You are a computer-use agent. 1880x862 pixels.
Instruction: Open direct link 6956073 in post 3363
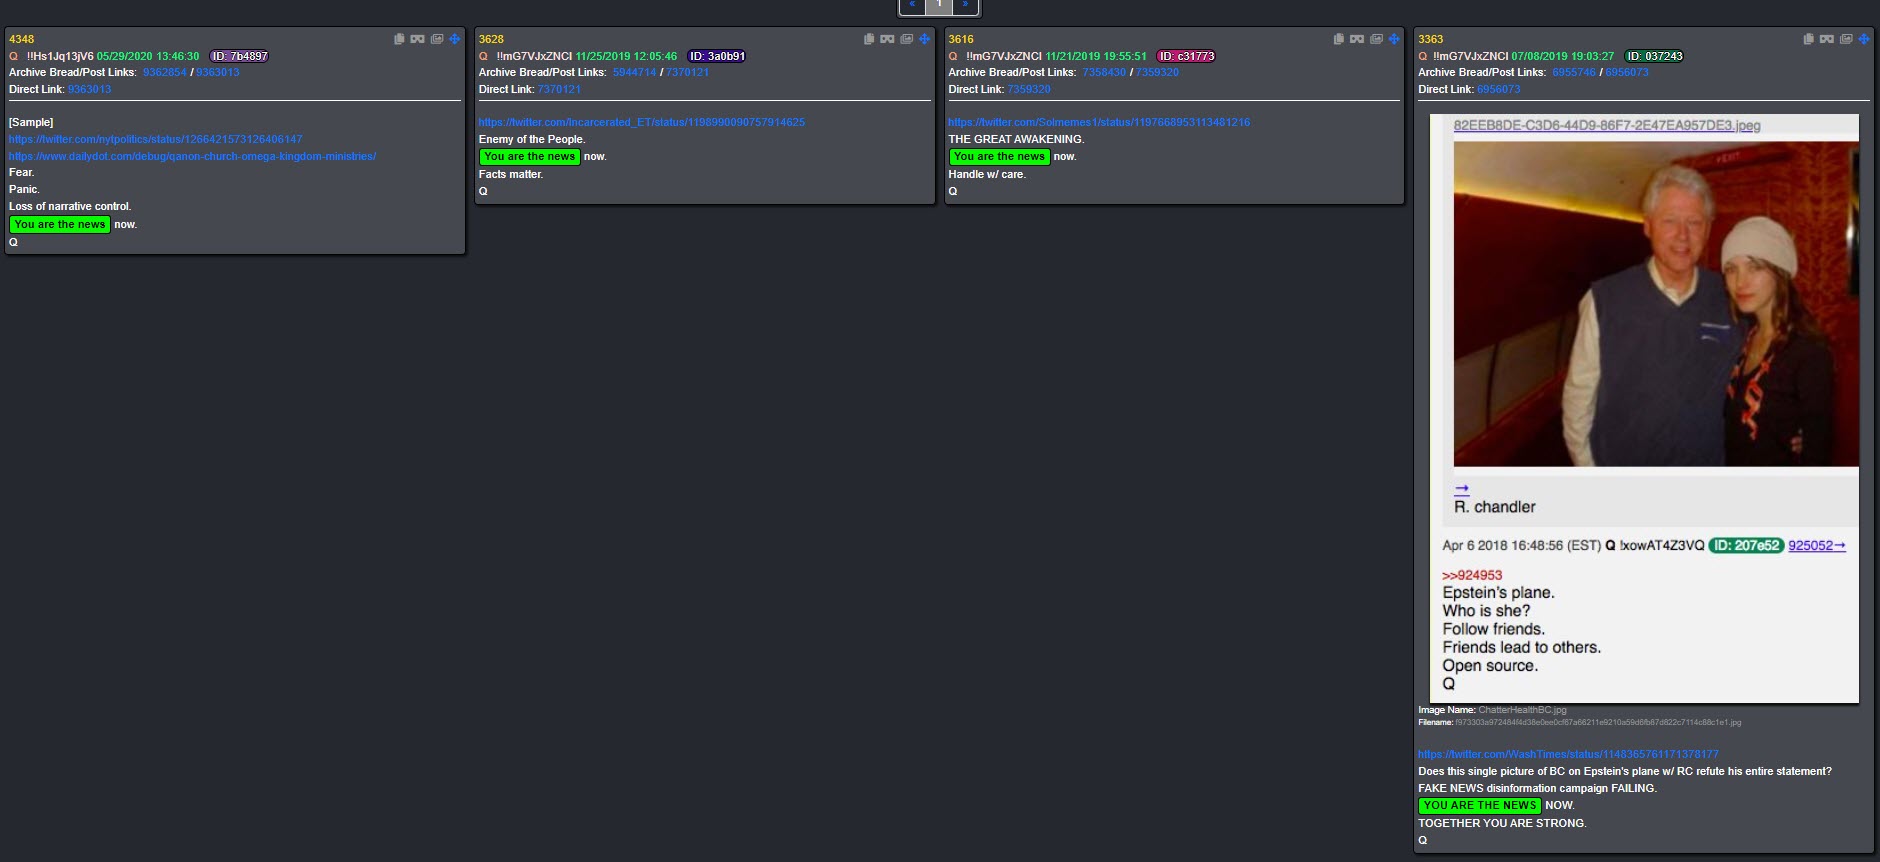click(1499, 89)
